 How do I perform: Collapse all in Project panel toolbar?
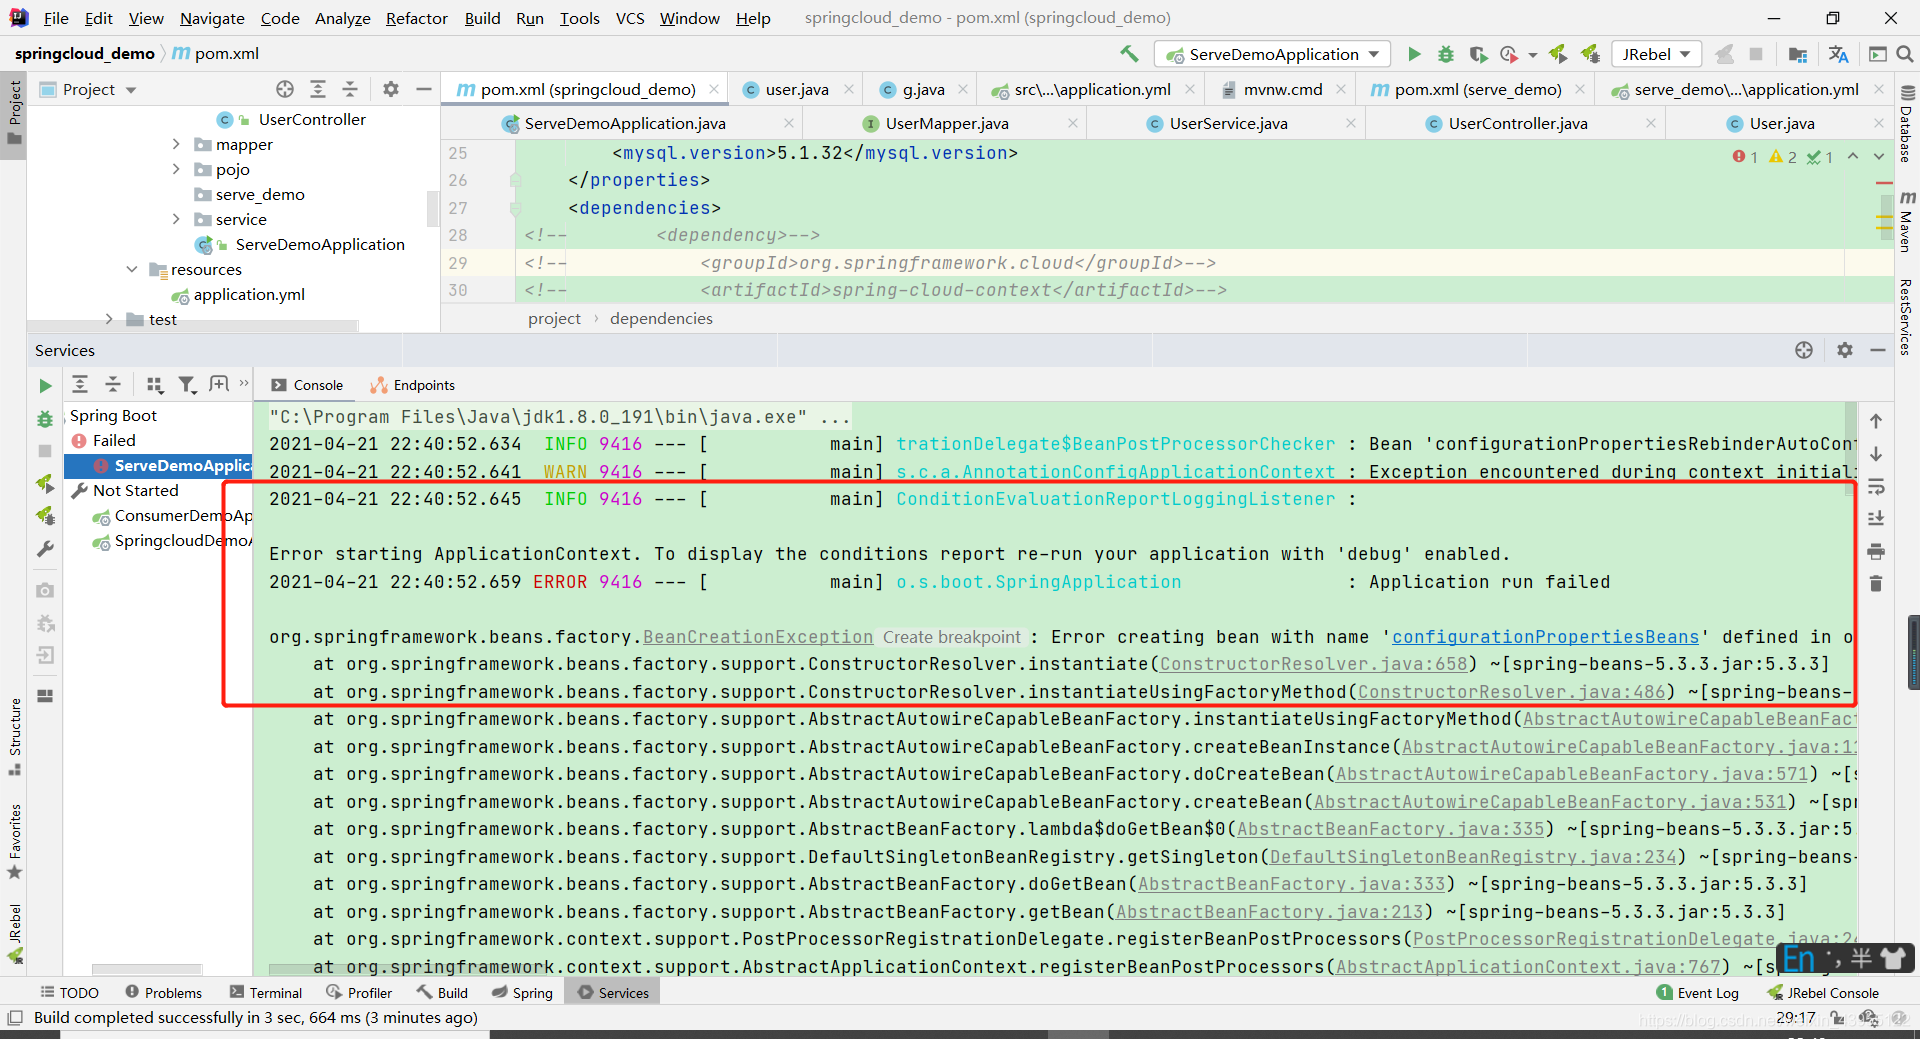[350, 89]
